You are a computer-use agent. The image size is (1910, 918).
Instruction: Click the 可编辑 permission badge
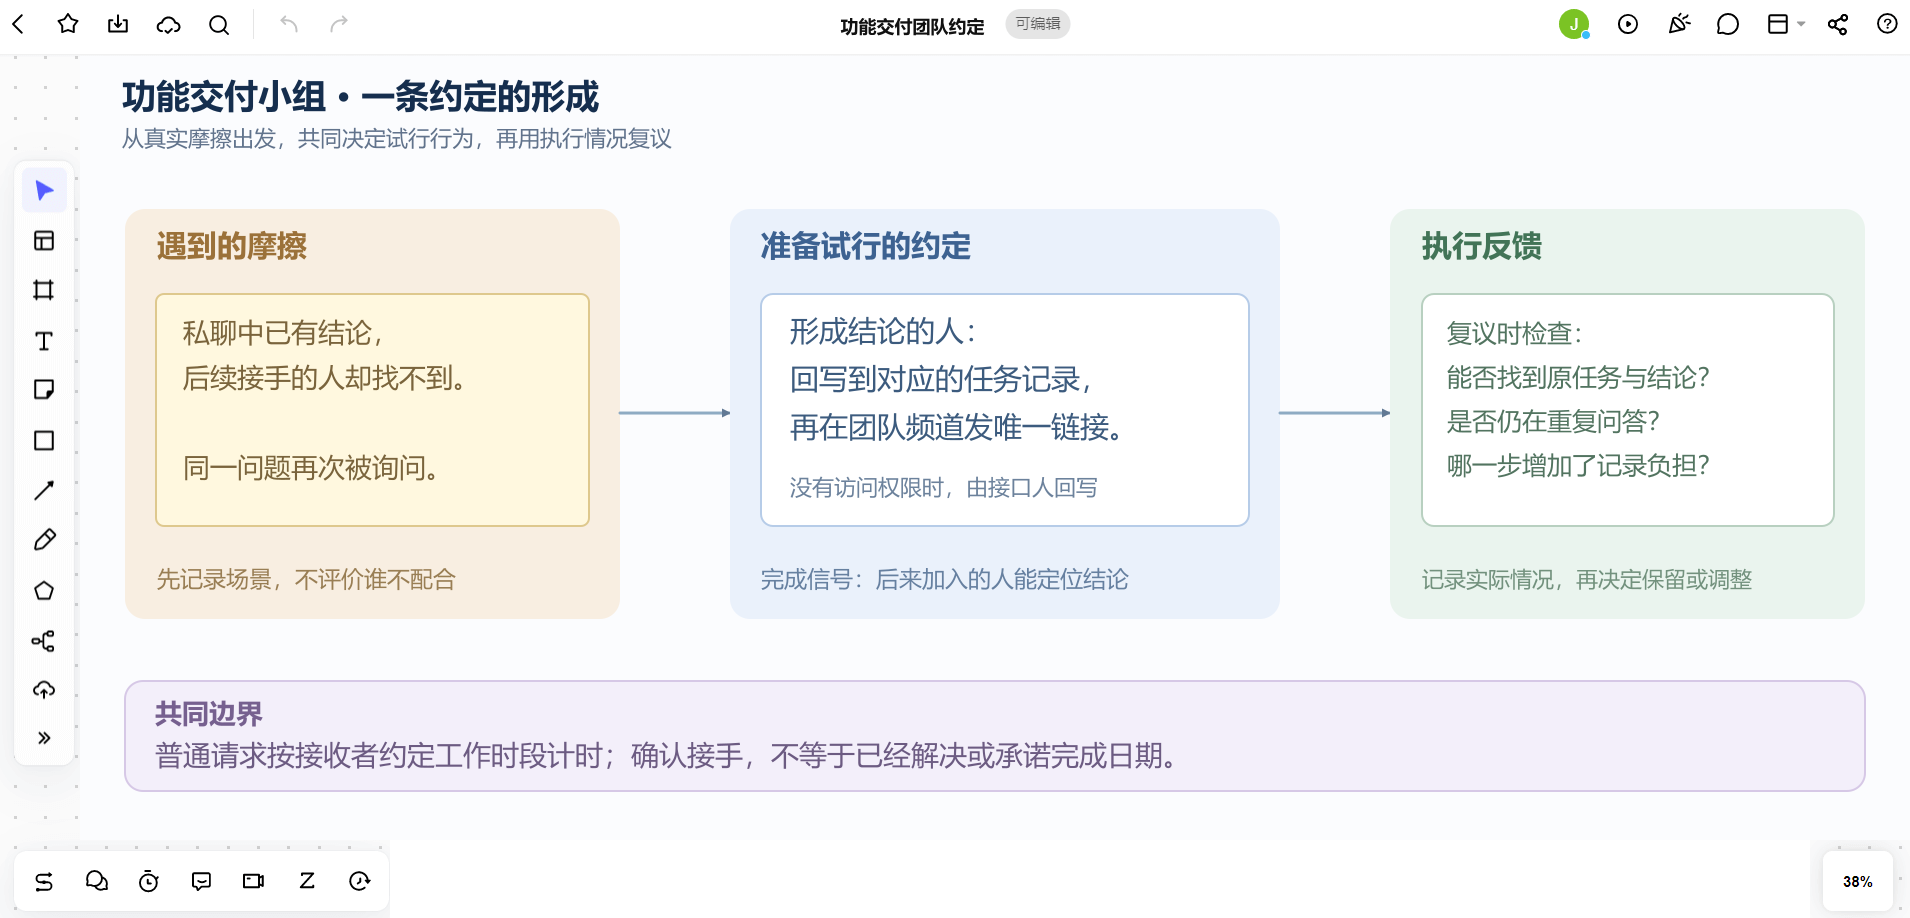[x=1038, y=24]
